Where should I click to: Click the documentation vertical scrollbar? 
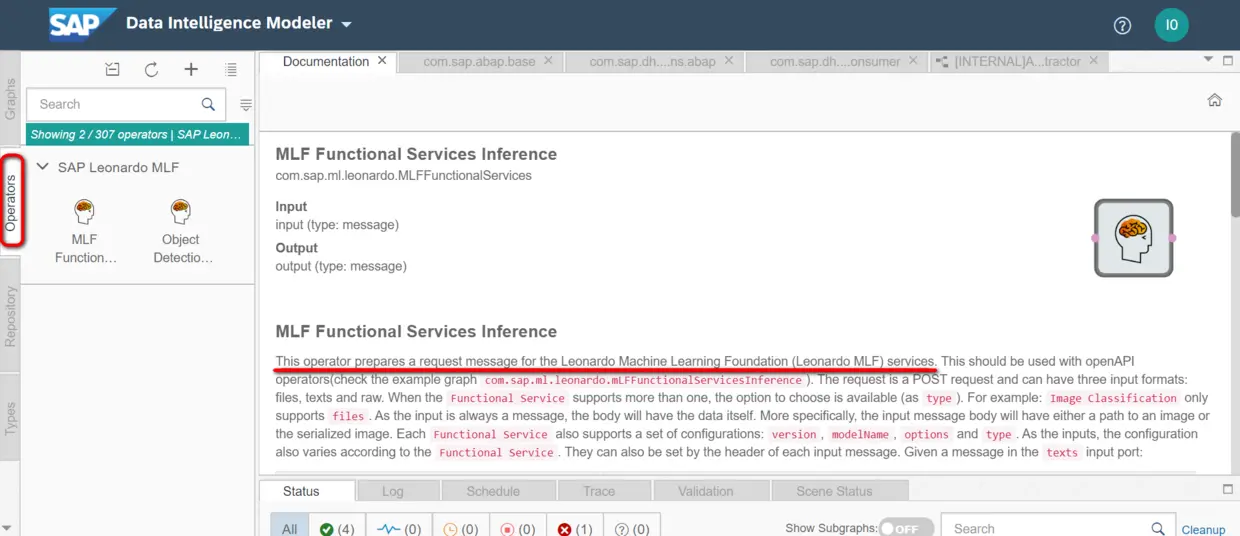(1235, 175)
